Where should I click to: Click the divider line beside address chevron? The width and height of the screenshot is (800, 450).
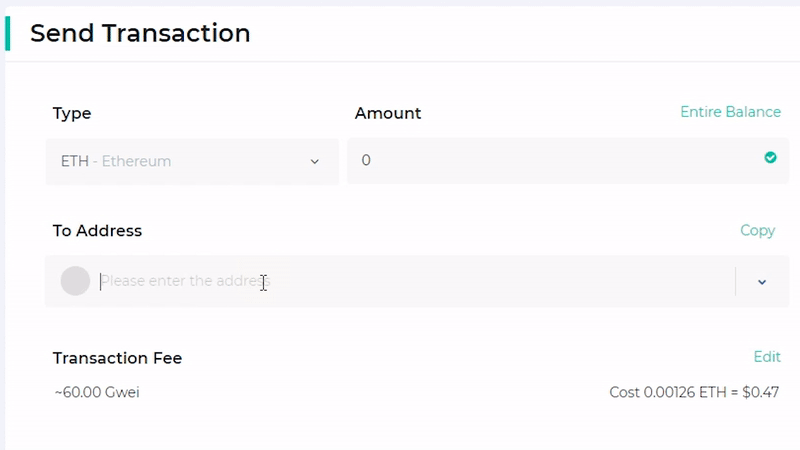[x=736, y=281]
